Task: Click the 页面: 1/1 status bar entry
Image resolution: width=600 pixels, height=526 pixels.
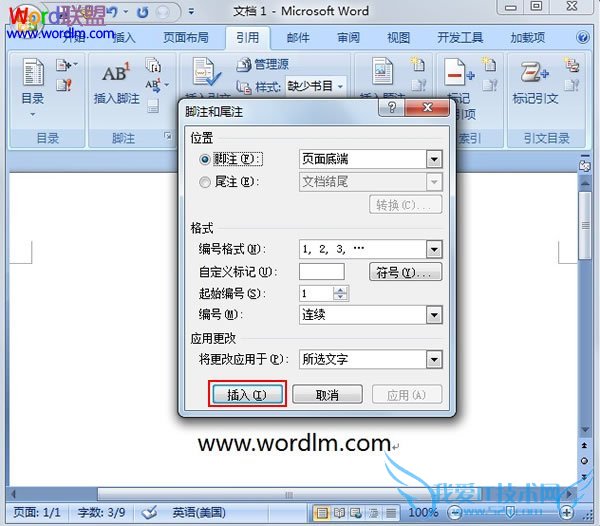Action: coord(37,513)
